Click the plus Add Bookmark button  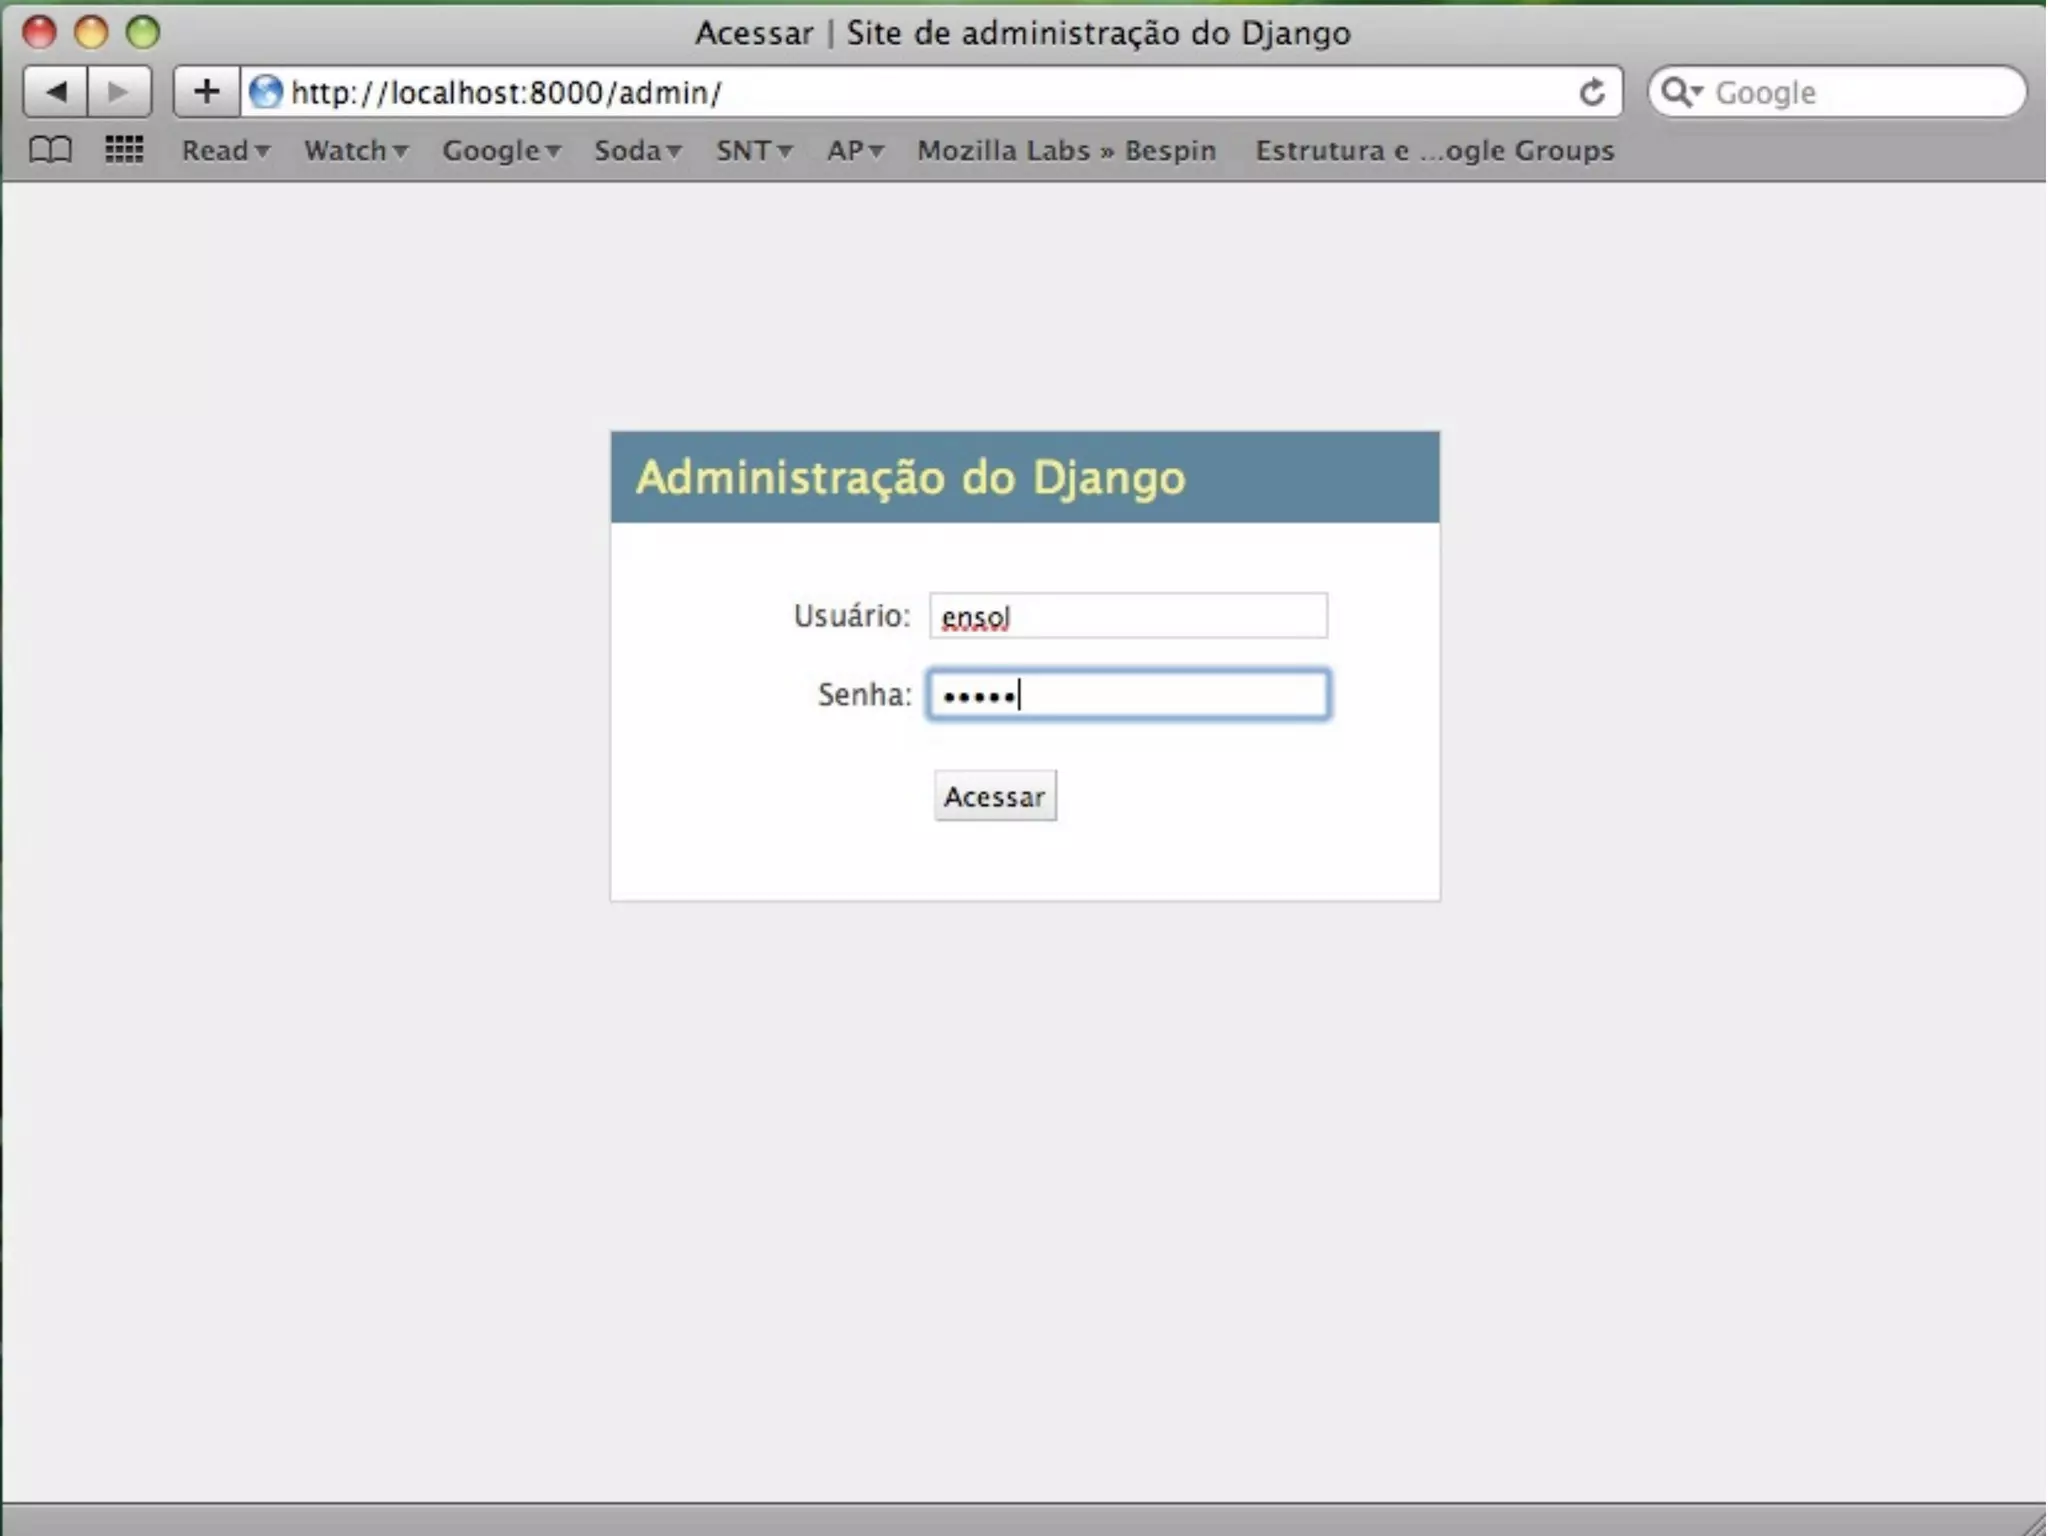click(x=206, y=92)
